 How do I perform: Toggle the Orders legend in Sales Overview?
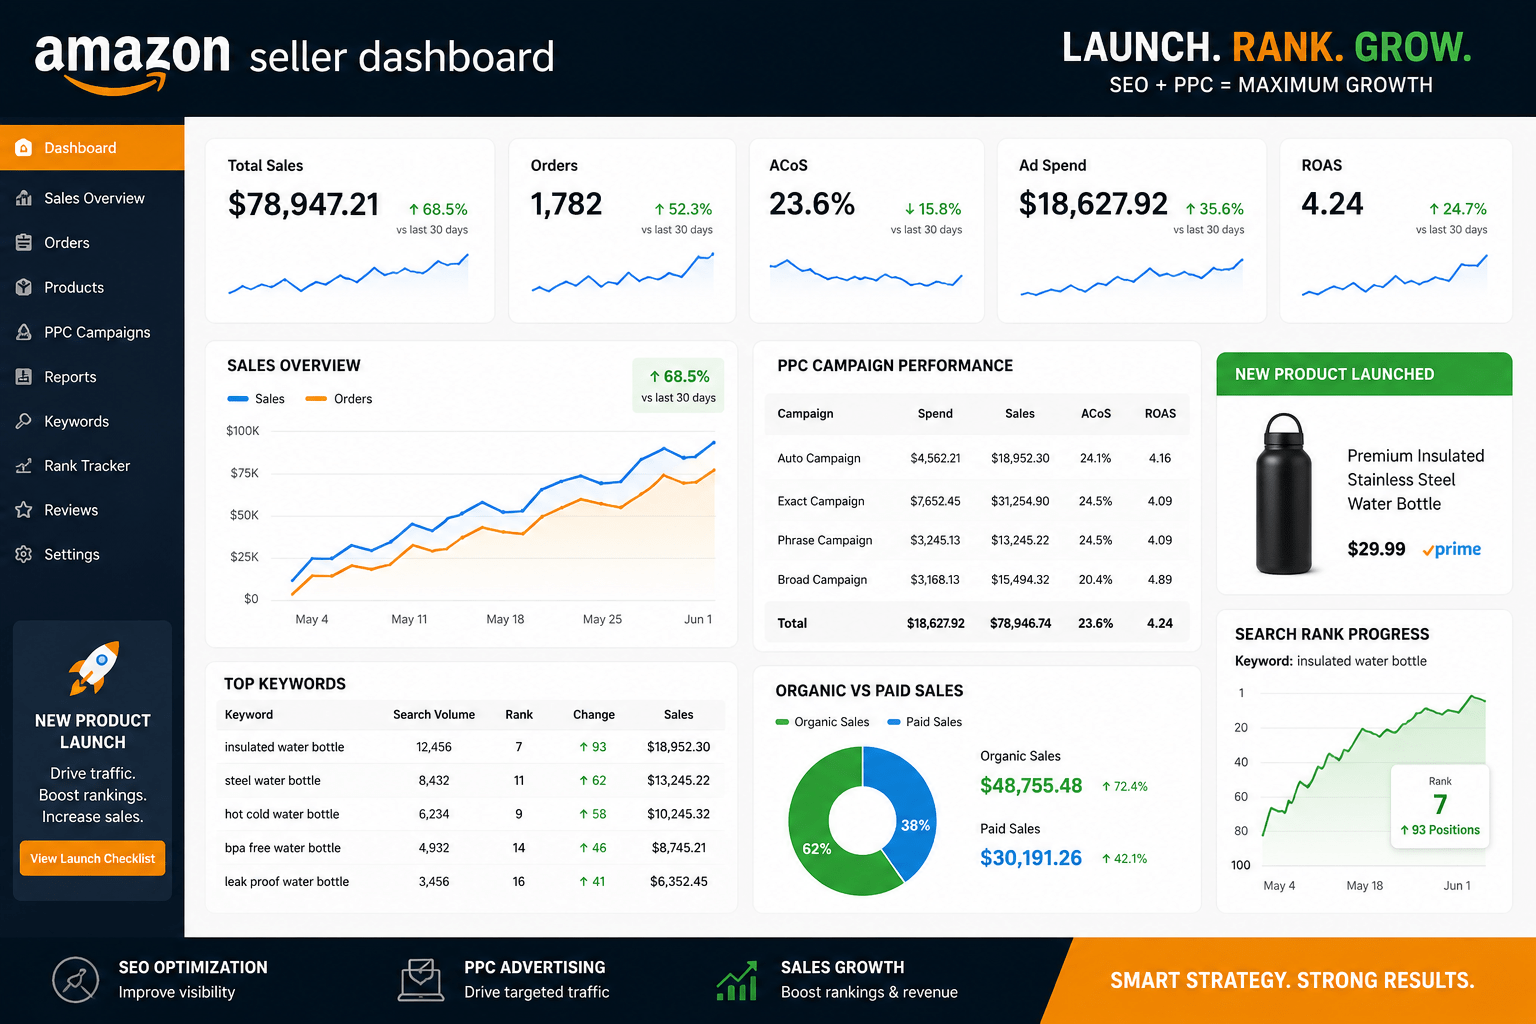click(339, 399)
